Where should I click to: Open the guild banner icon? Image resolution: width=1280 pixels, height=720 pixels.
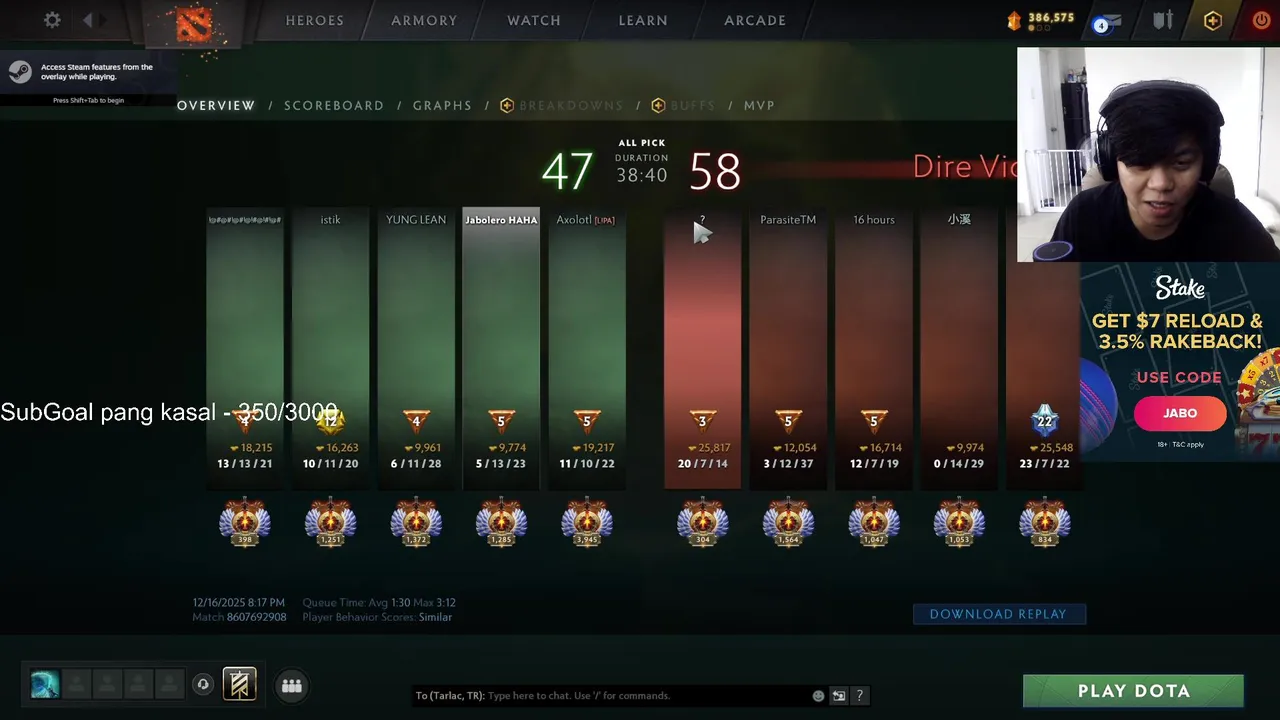[x=239, y=684]
